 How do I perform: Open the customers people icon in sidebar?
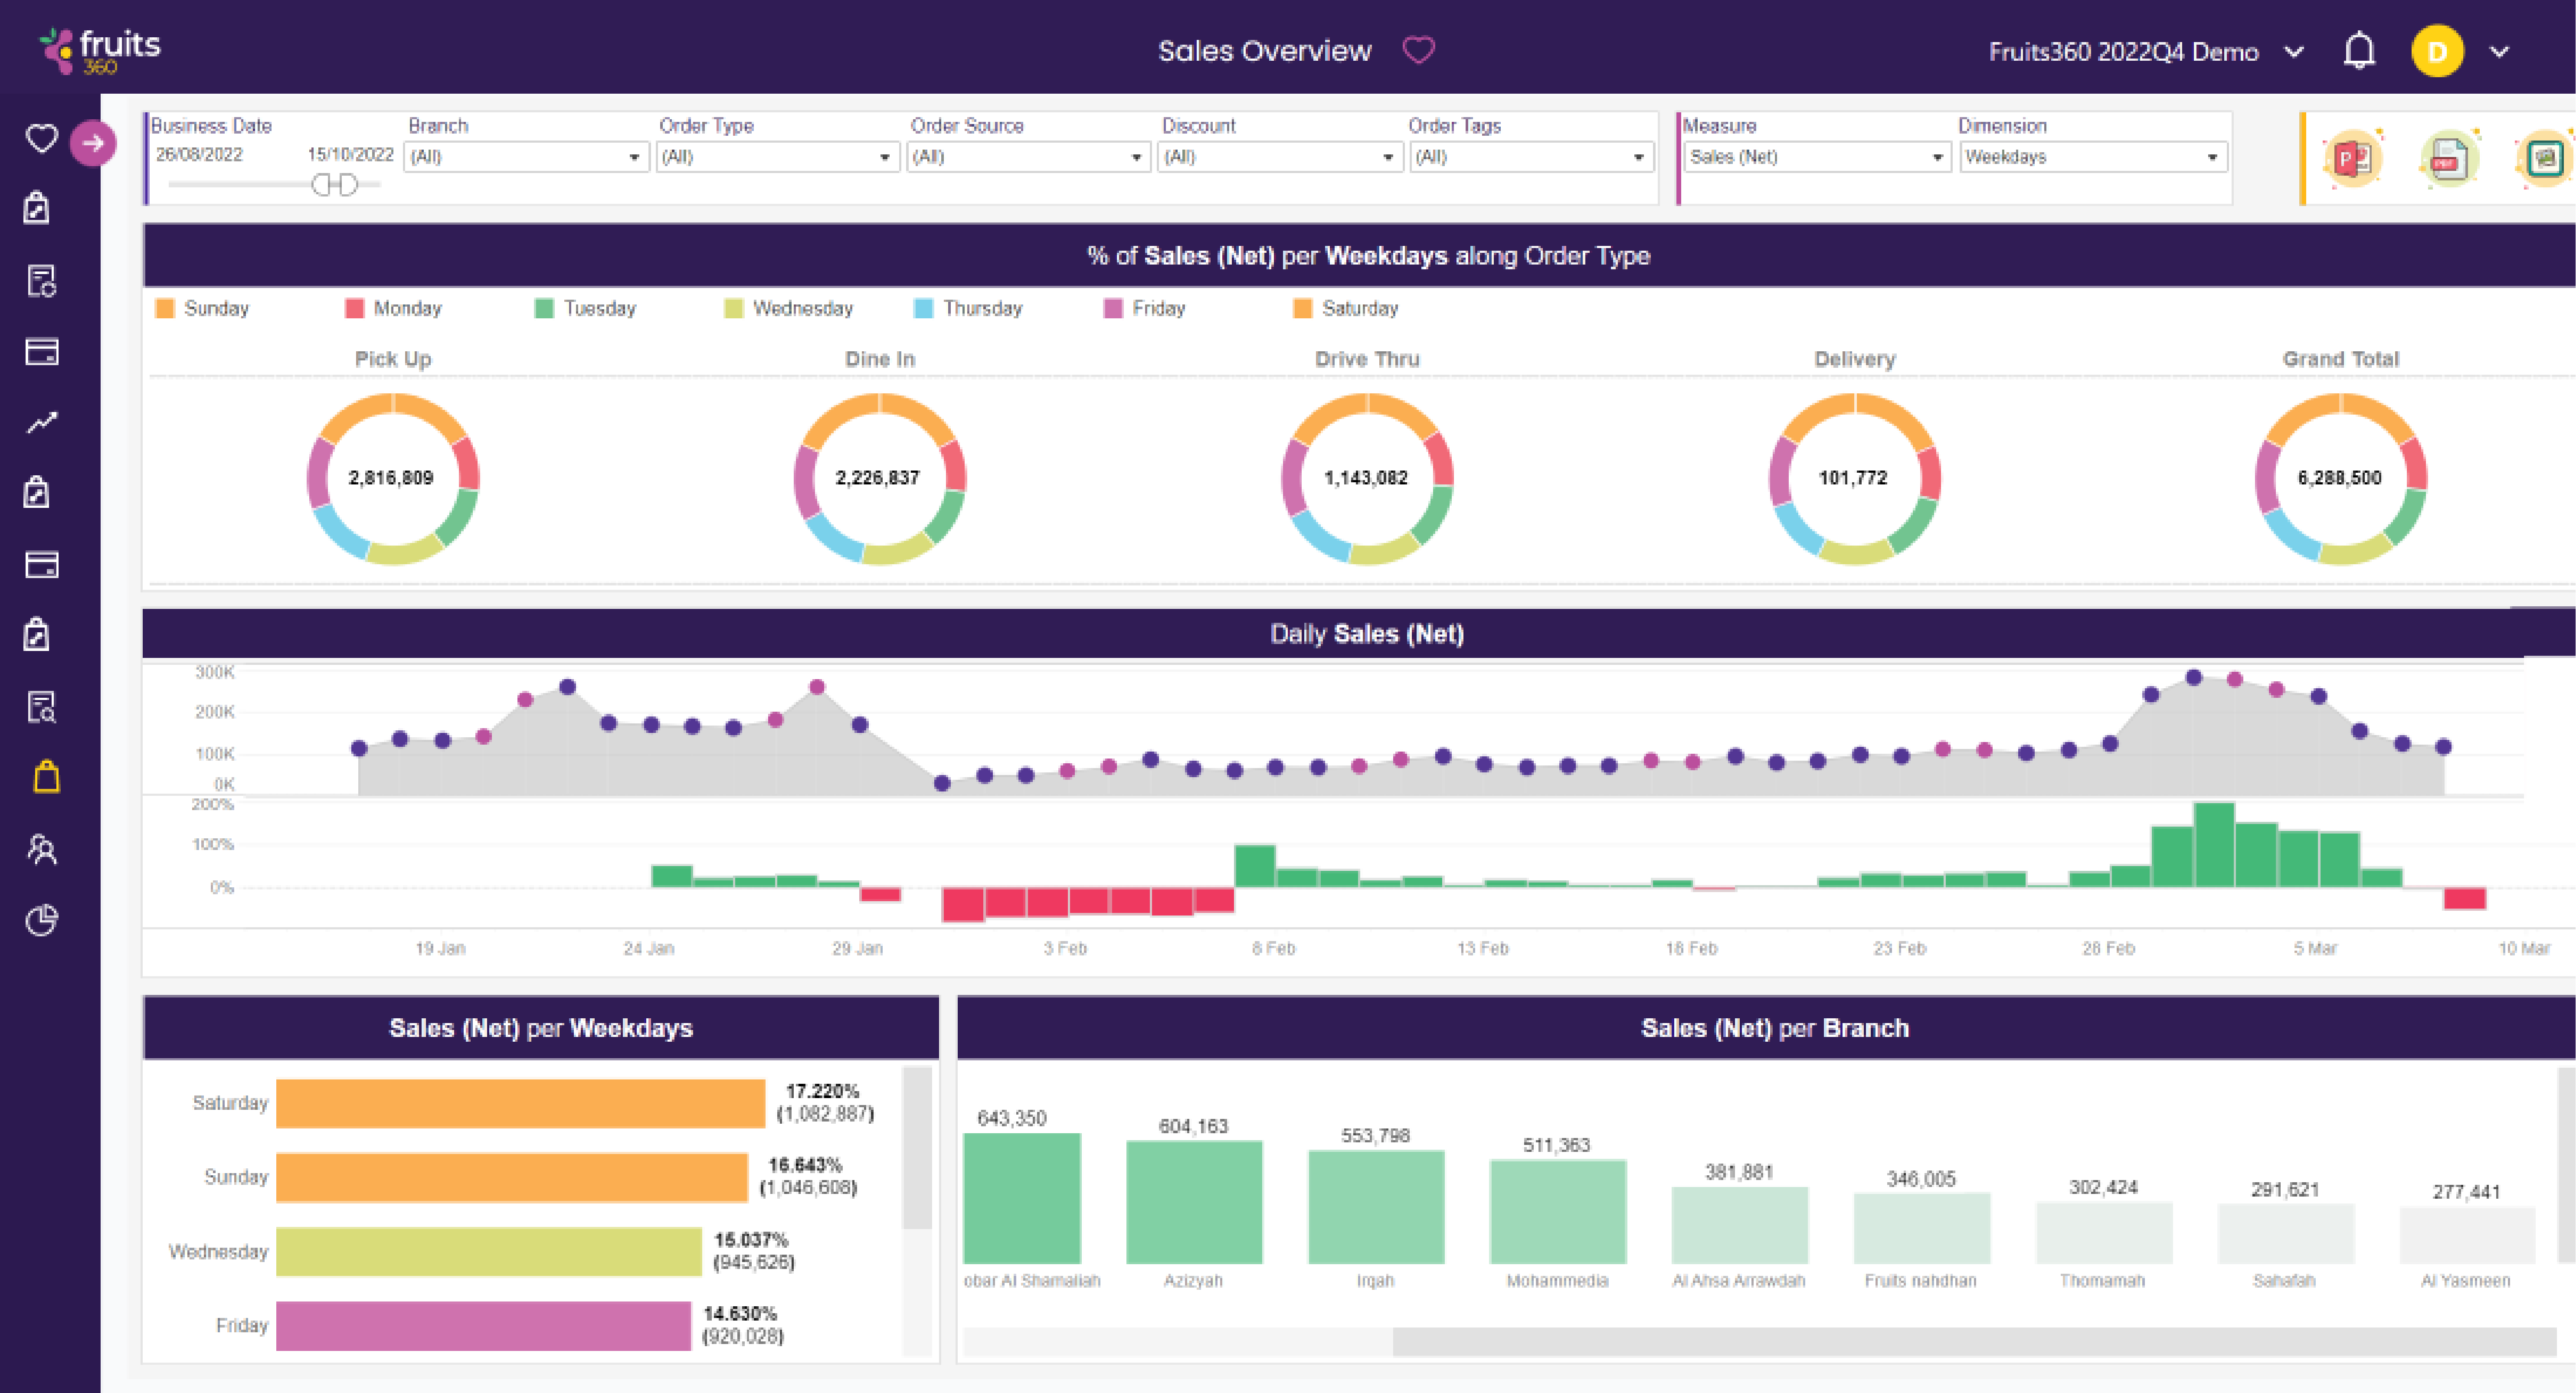point(41,849)
